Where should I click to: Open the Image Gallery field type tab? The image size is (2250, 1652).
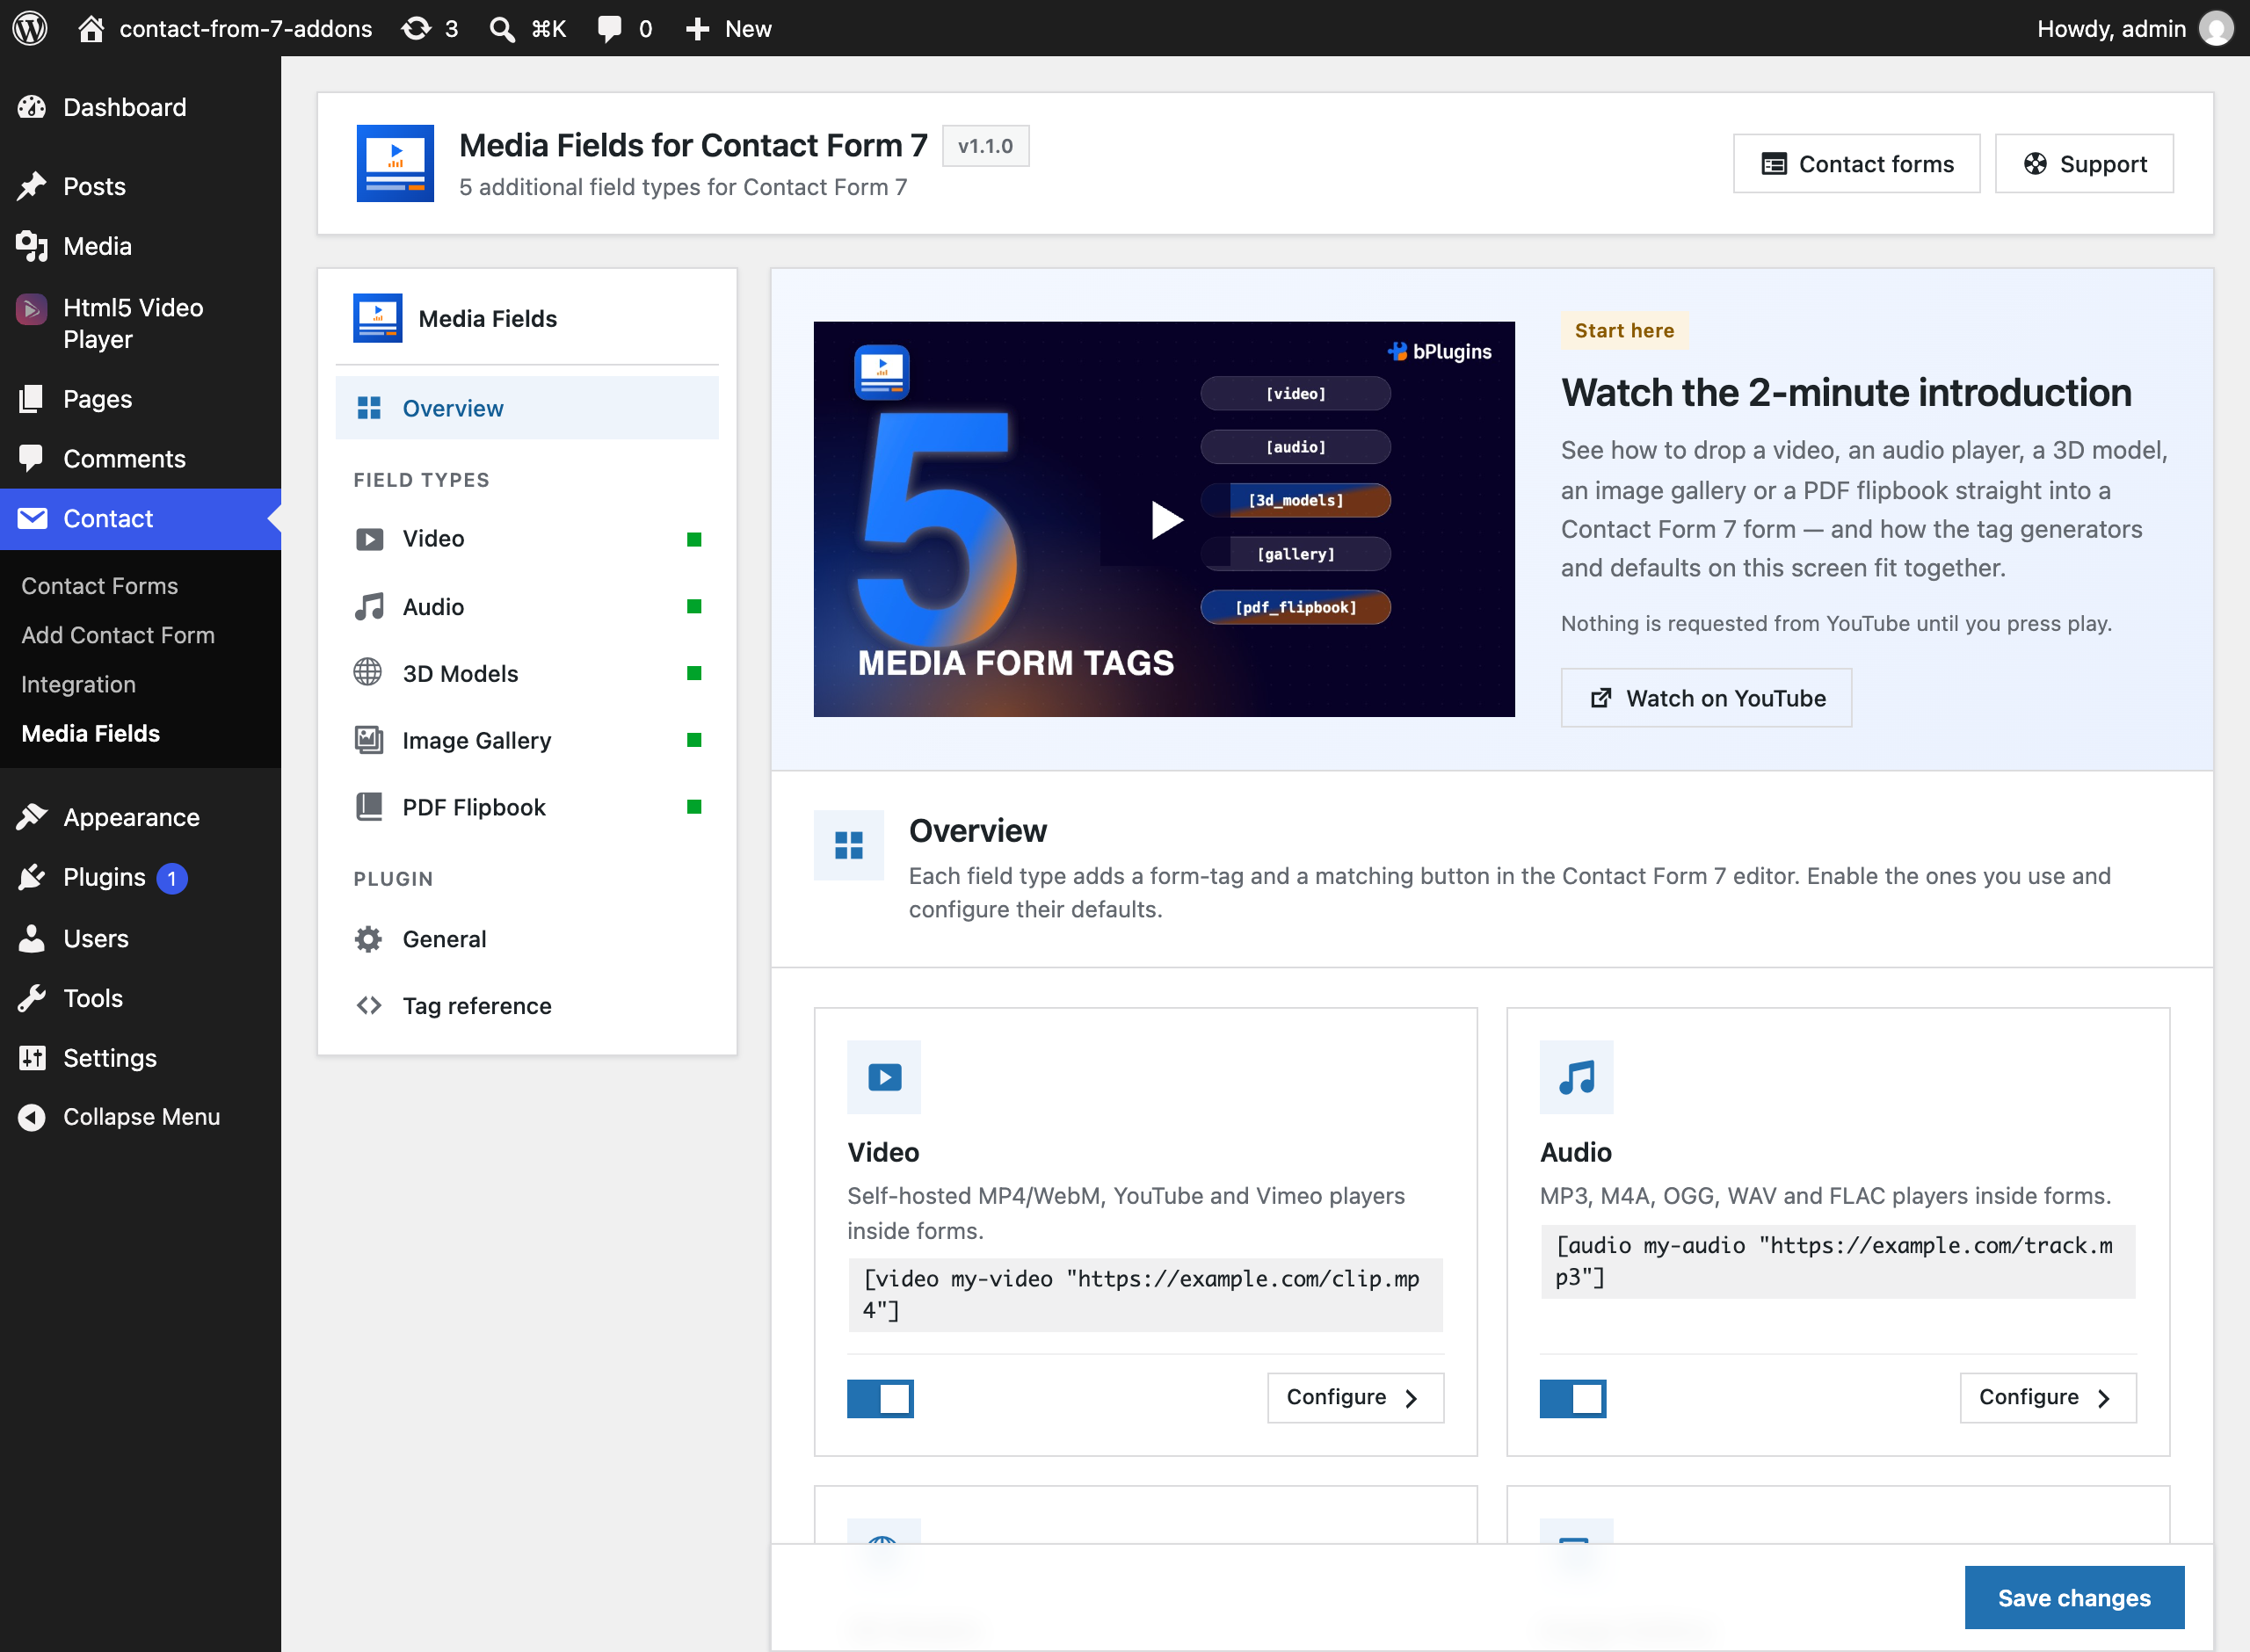(527, 740)
